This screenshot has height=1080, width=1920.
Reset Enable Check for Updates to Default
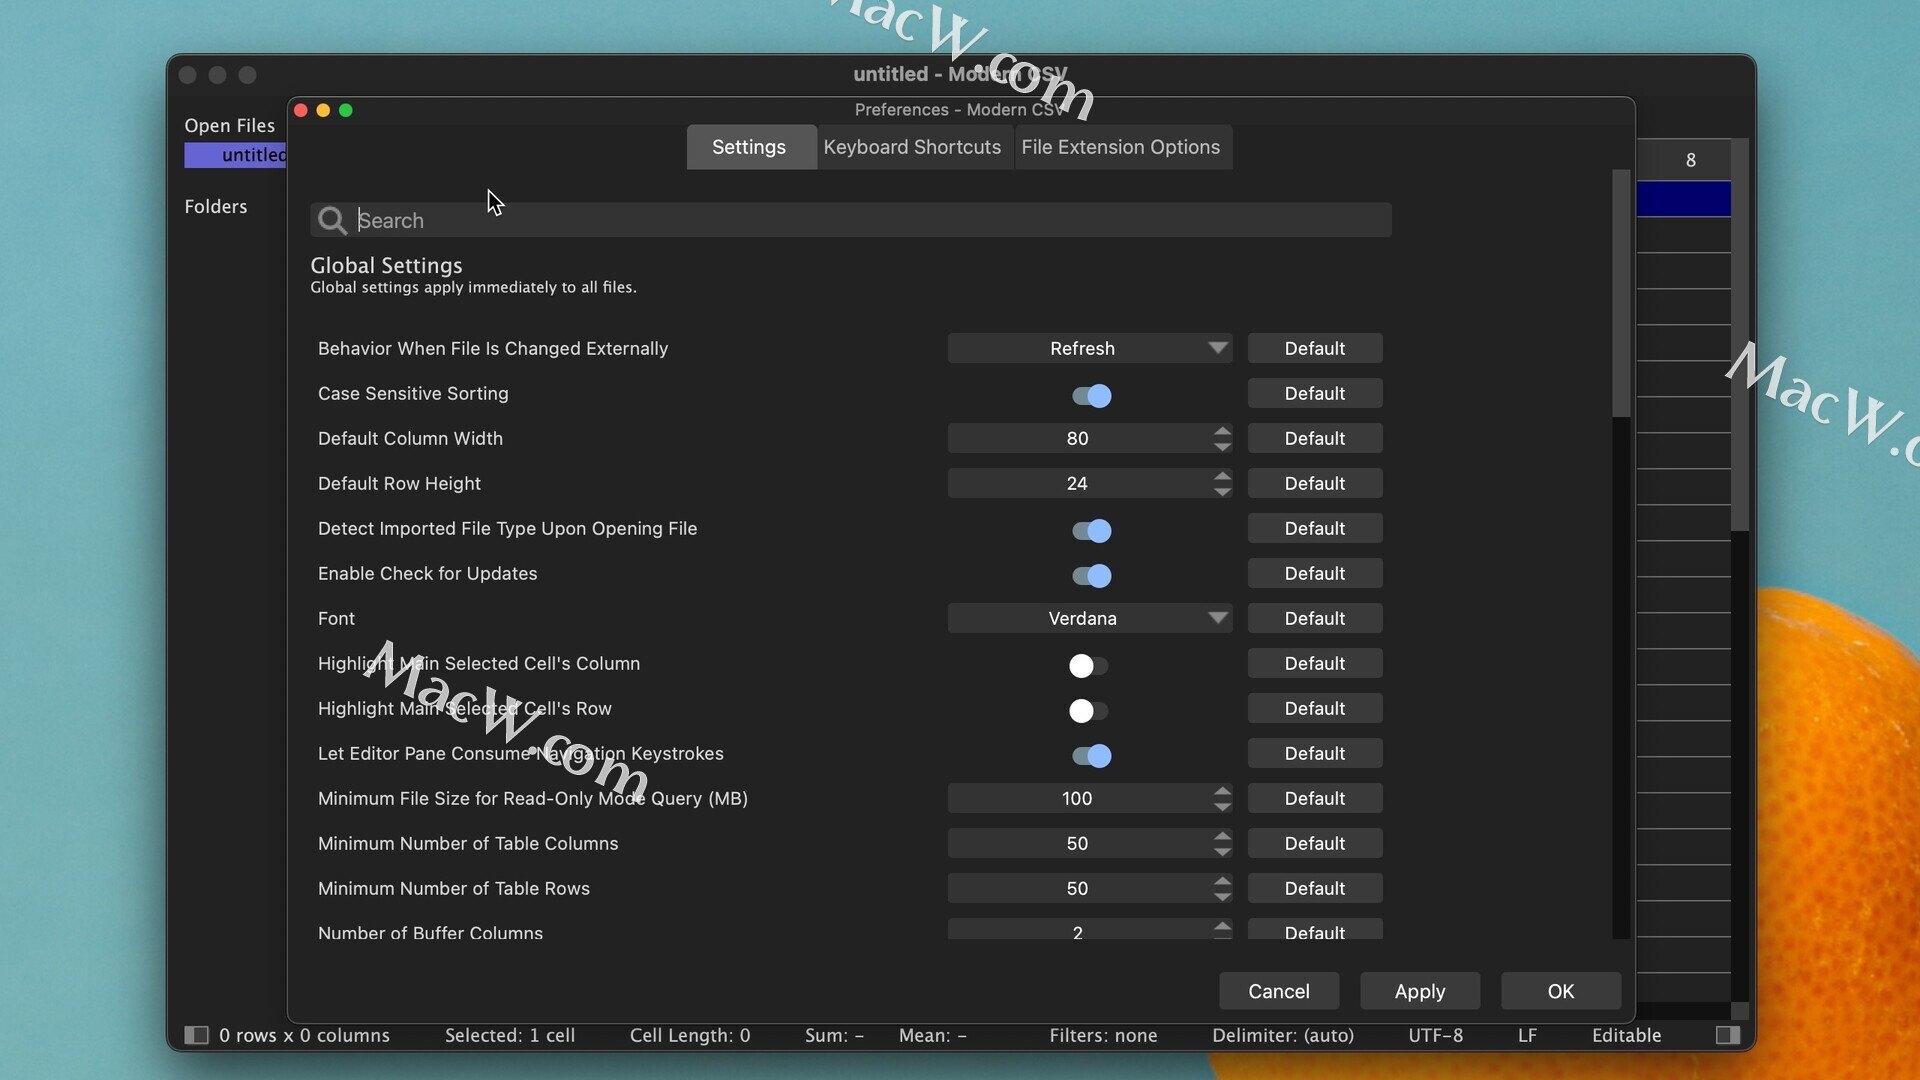click(x=1315, y=573)
